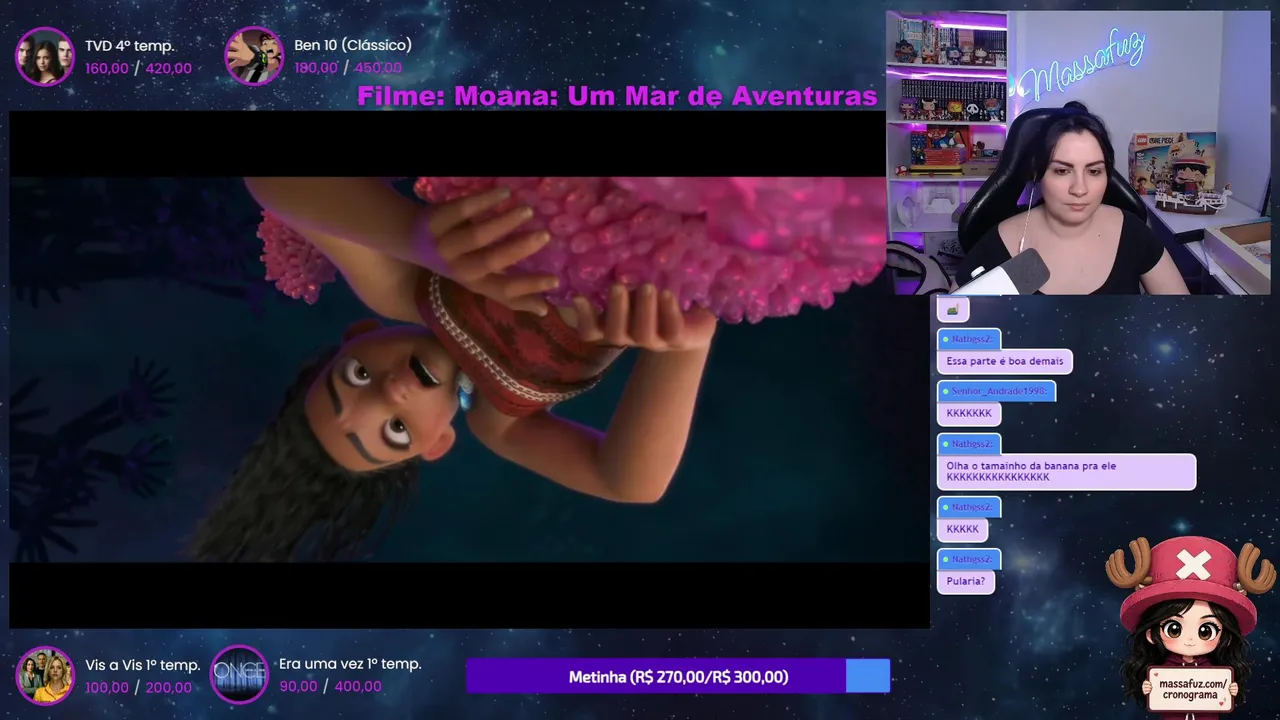The height and width of the screenshot is (720, 1280).
Task: Click the "KKKKKKK" message by Senhor_Andrade1998
Action: pyautogui.click(x=969, y=413)
